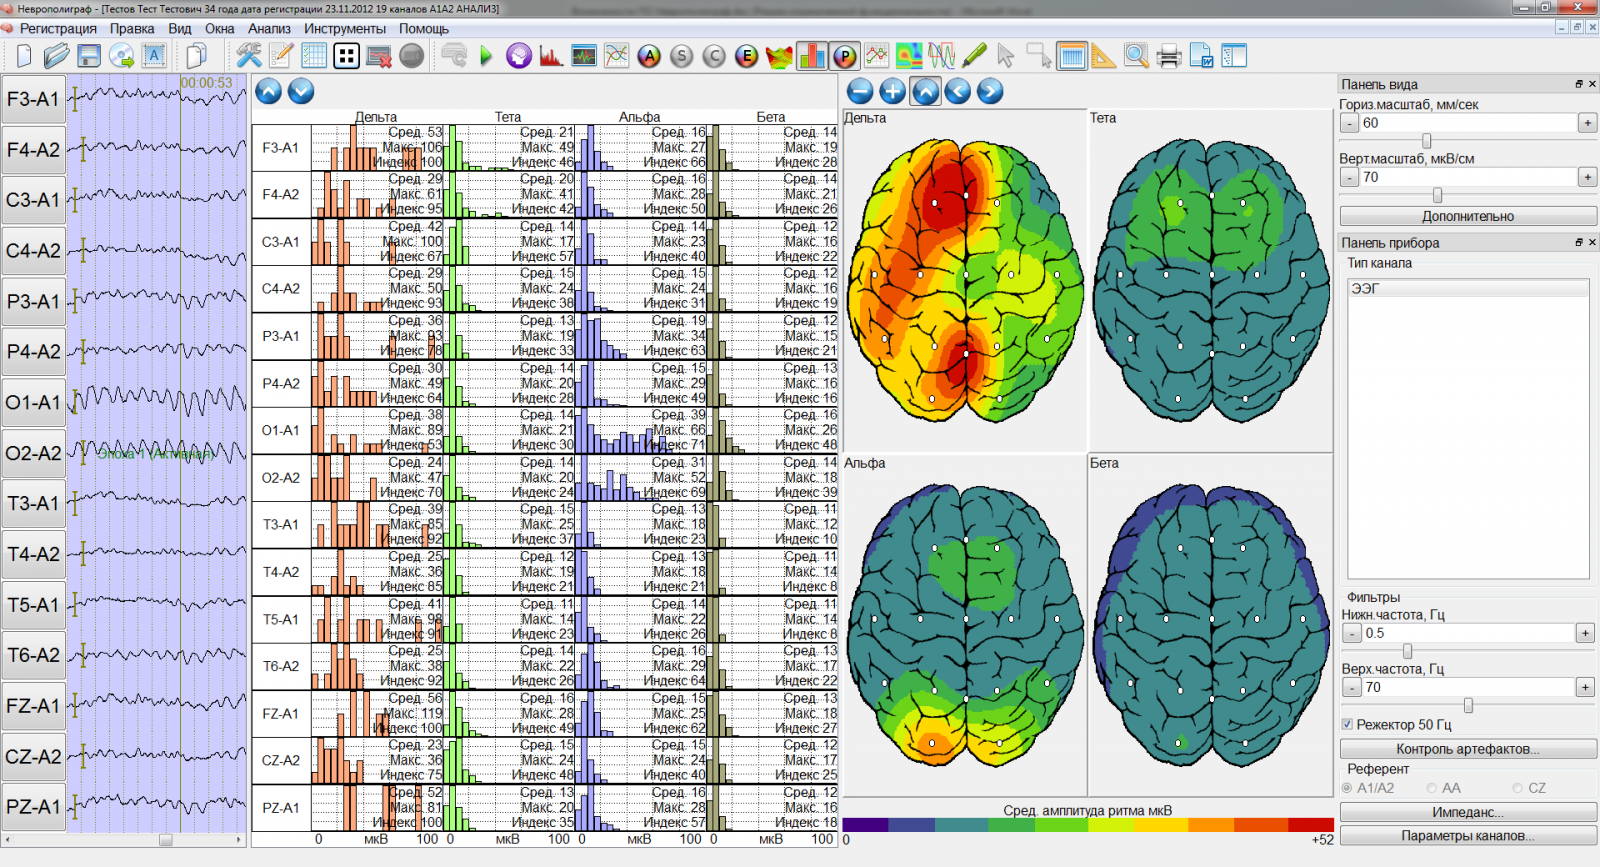Click the print icon in toolbar

[1168, 56]
